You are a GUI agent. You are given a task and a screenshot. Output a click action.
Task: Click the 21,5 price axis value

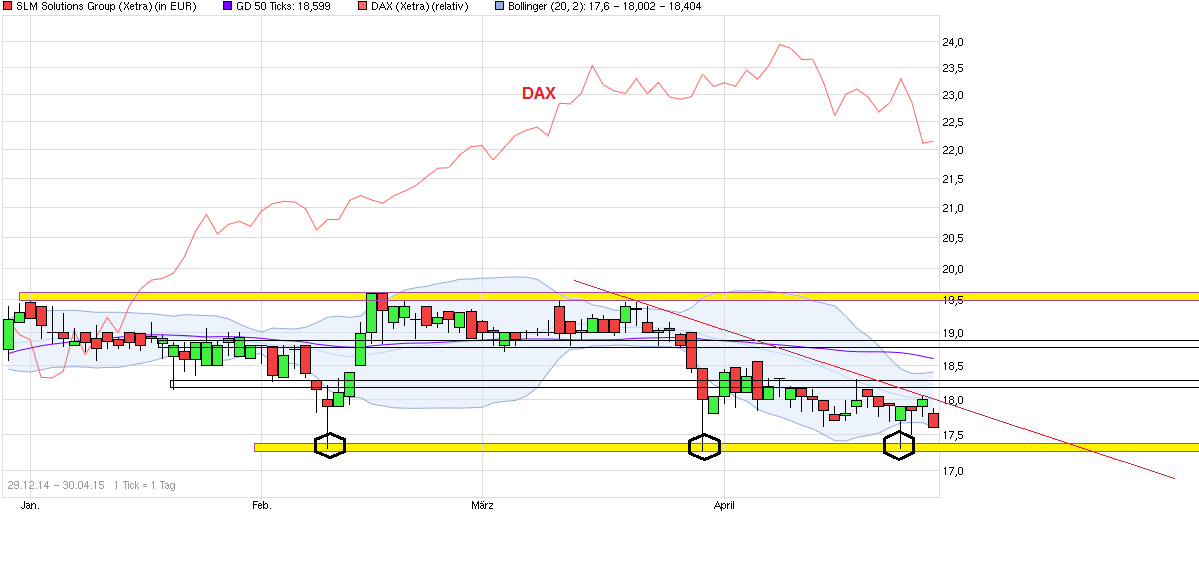pos(954,179)
